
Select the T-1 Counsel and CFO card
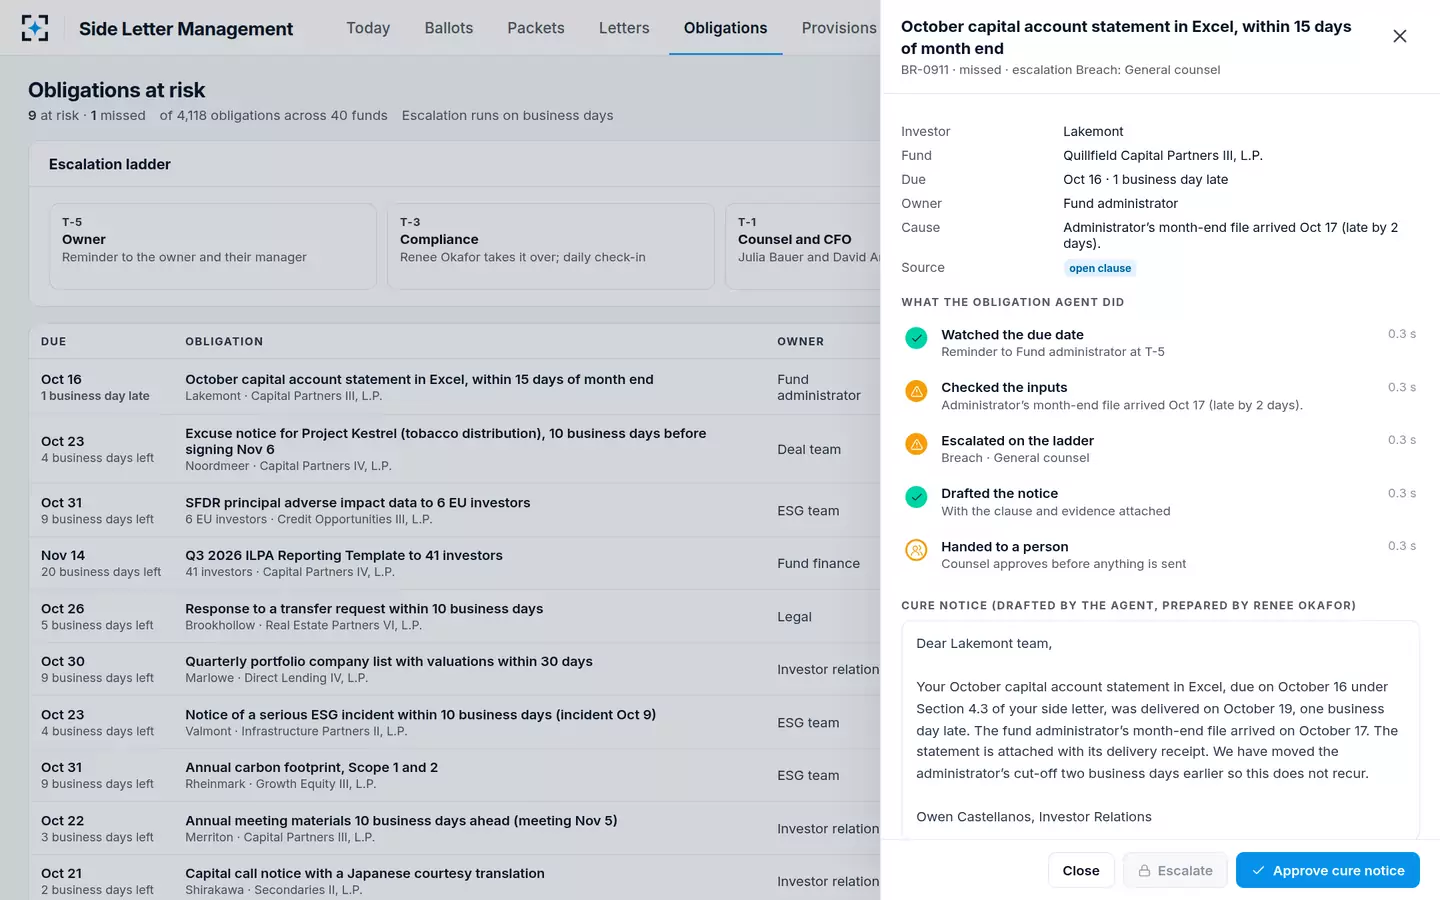(x=803, y=246)
